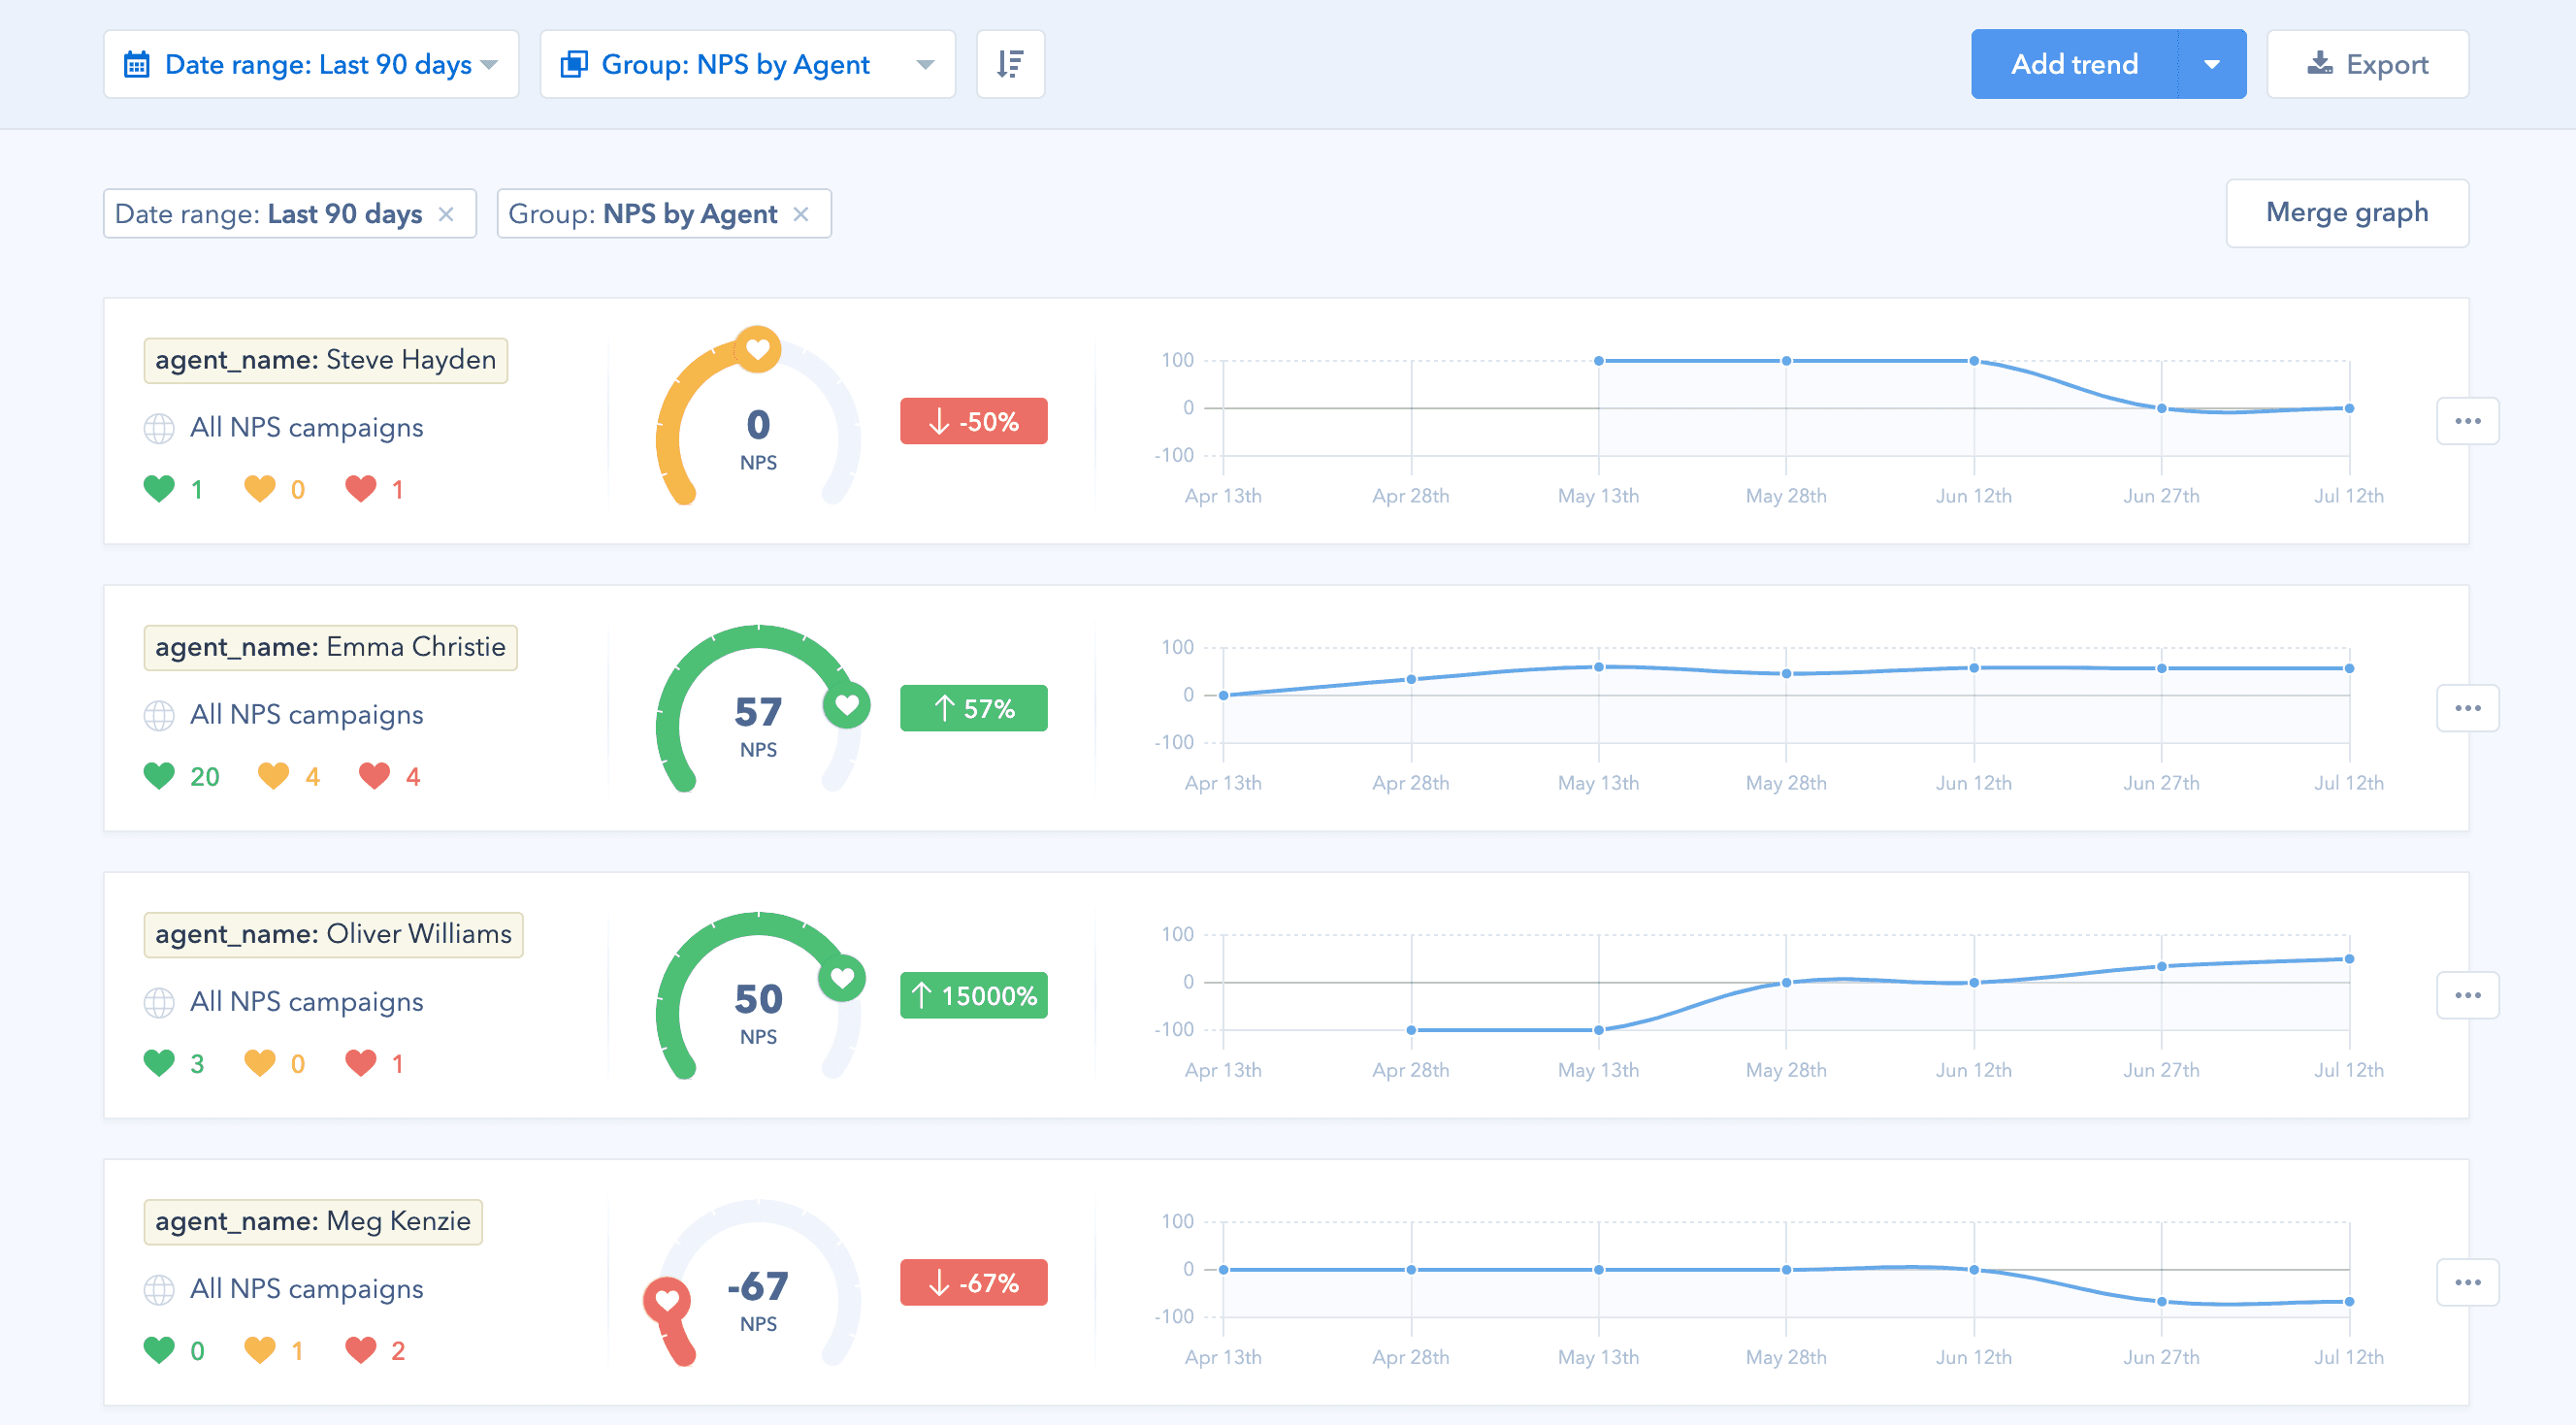2576x1425 pixels.
Task: Open the Group: NPS by Agent dropdown
Action: pos(747,63)
